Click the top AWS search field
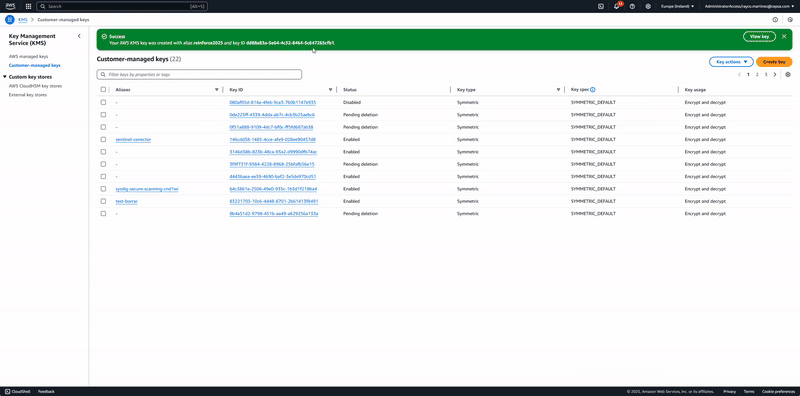The height and width of the screenshot is (396, 800). click(122, 7)
